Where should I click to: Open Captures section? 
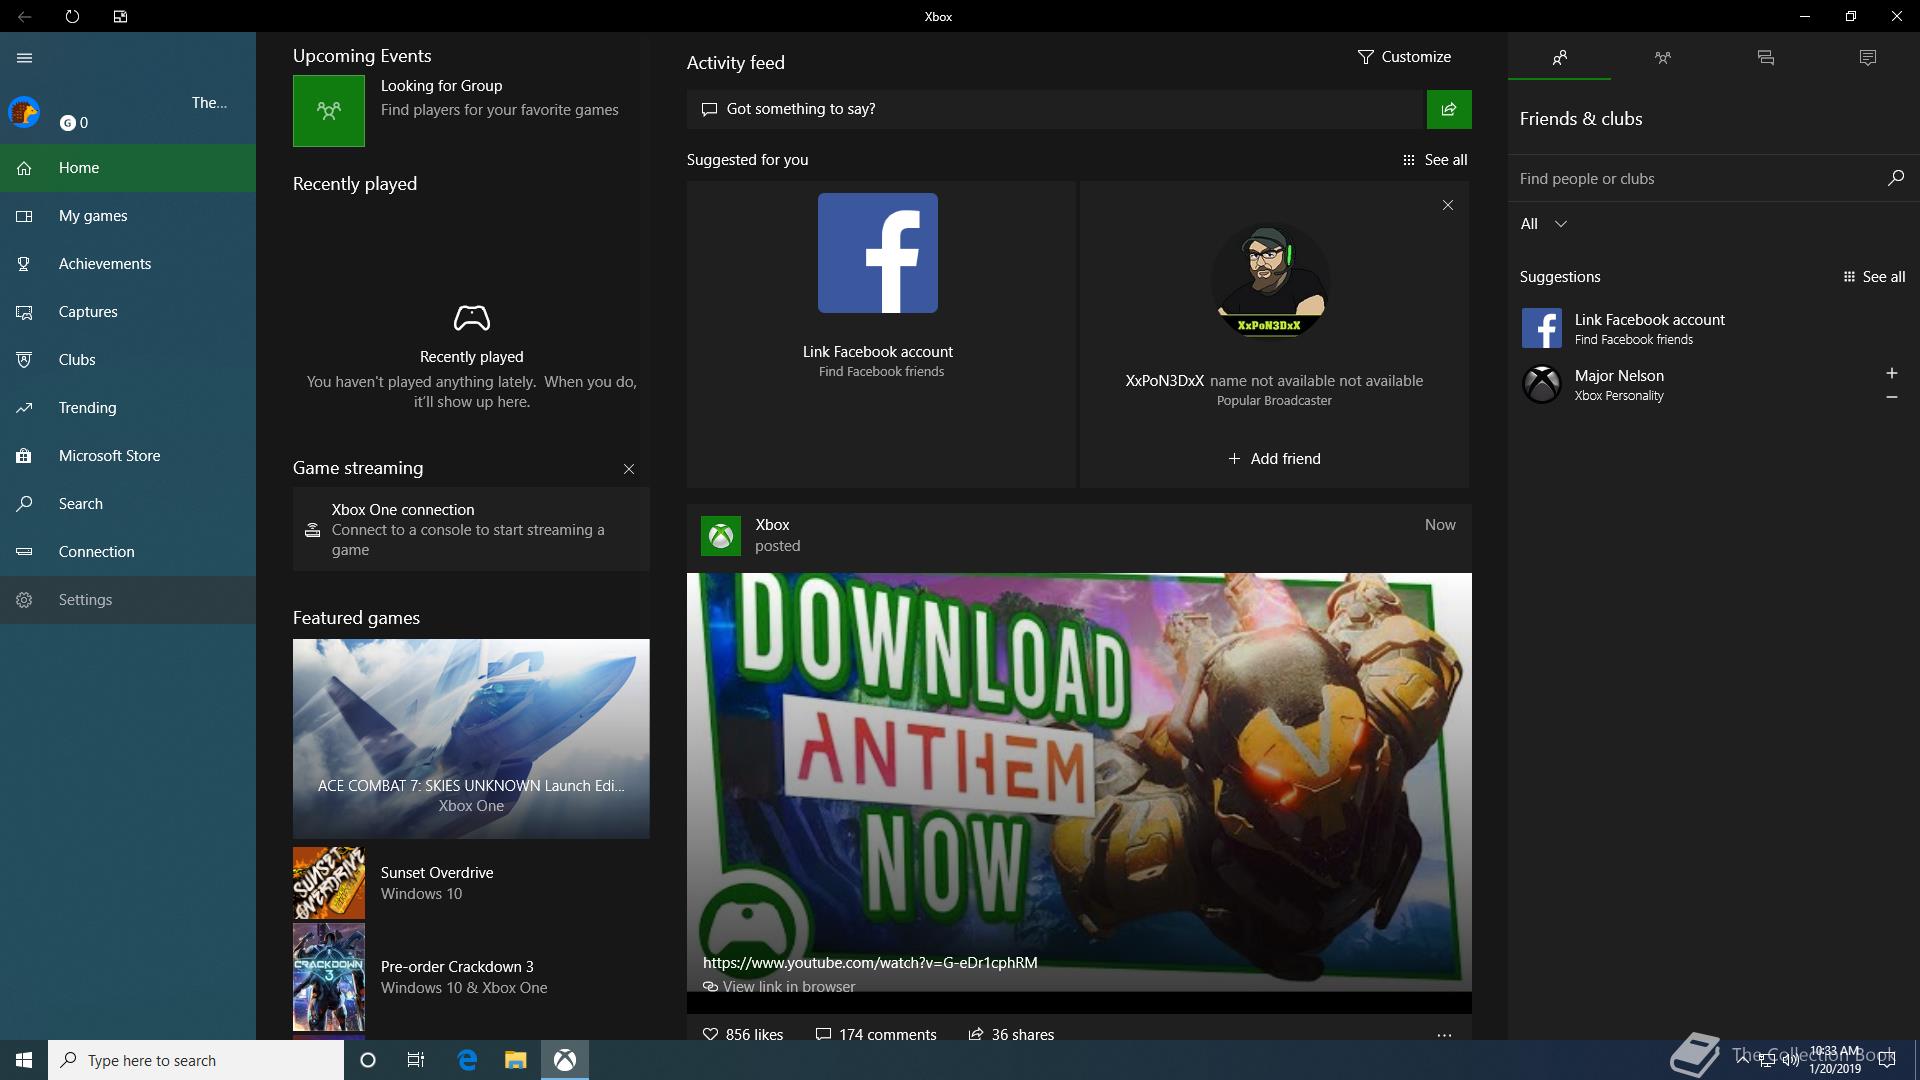pyautogui.click(x=128, y=312)
